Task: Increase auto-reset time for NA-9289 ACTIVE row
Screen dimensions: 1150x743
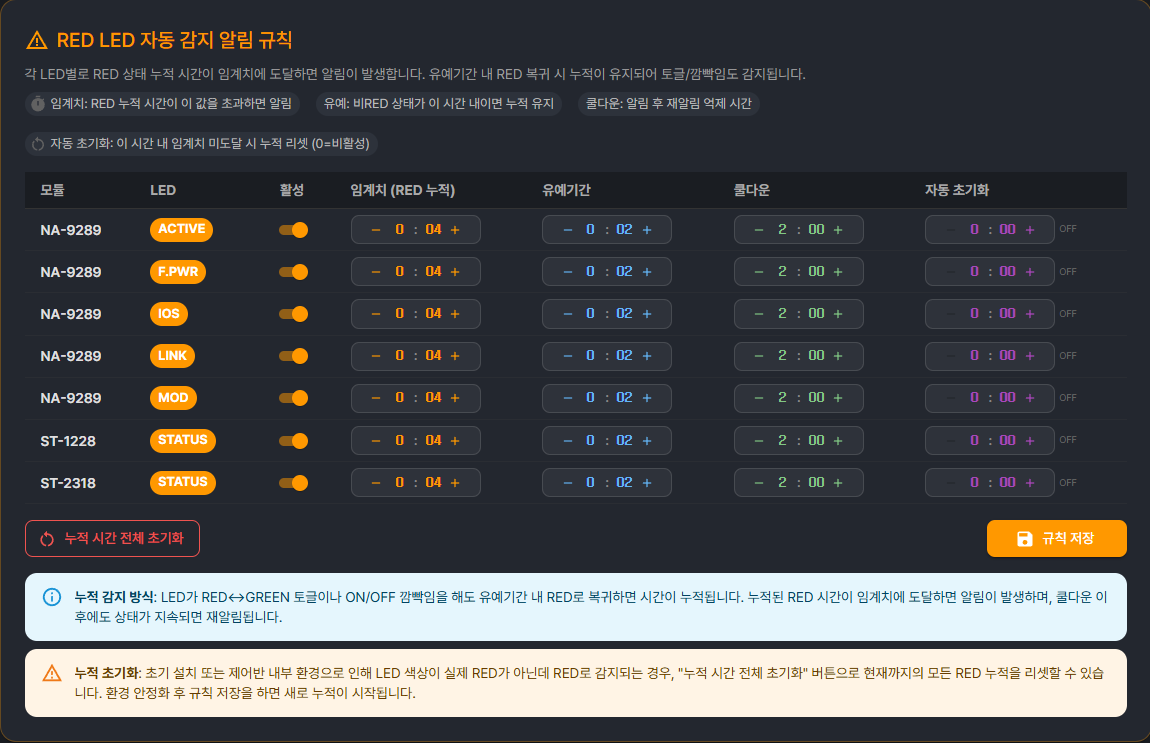Action: (x=1030, y=230)
